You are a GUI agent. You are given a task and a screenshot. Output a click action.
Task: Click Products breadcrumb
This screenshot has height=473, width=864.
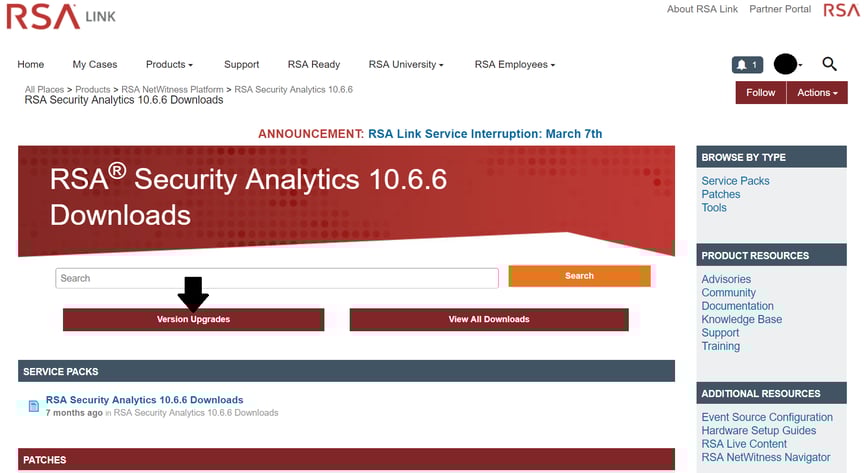93,89
